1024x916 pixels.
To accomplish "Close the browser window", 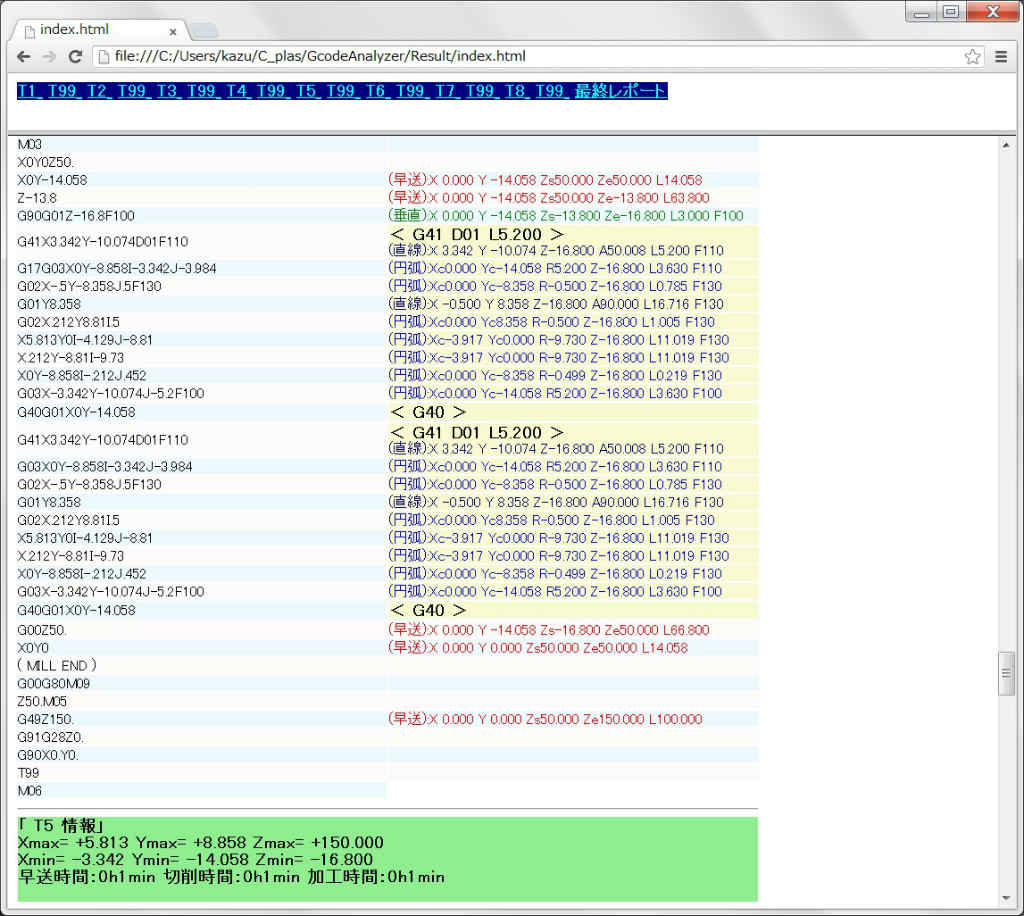I will [993, 12].
